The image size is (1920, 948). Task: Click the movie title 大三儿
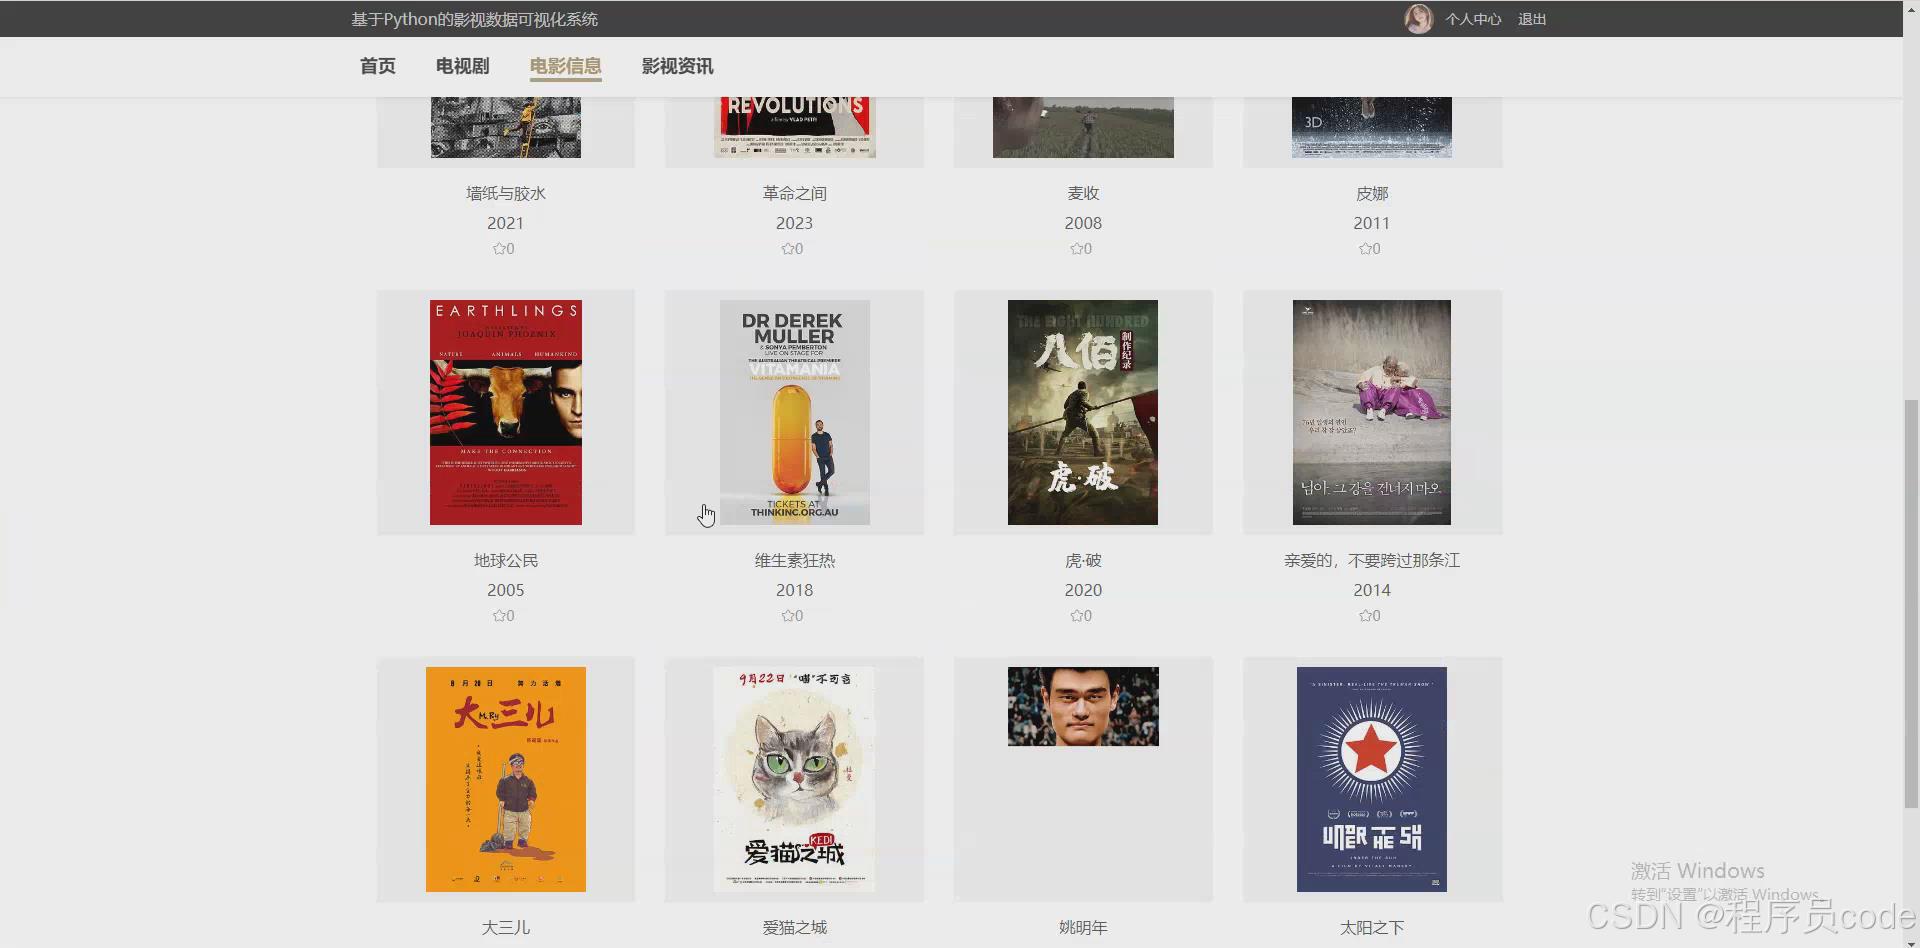click(506, 928)
